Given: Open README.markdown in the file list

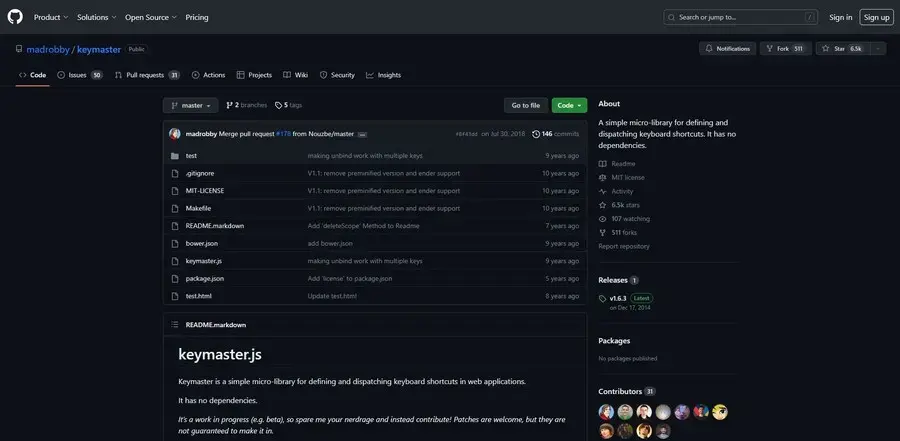Looking at the screenshot, I should 215,226.
